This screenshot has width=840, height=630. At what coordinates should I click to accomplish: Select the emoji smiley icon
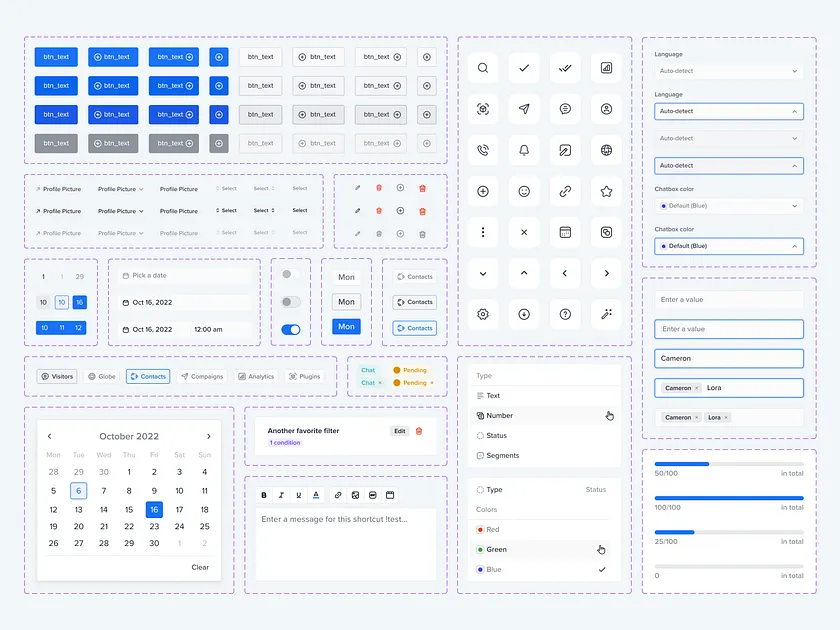pyautogui.click(x=524, y=190)
